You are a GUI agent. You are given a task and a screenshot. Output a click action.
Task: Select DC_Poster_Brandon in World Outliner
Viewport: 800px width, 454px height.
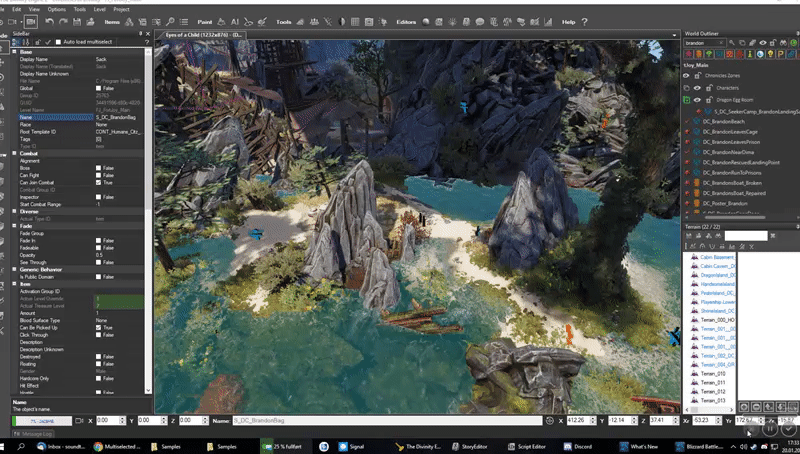725,203
